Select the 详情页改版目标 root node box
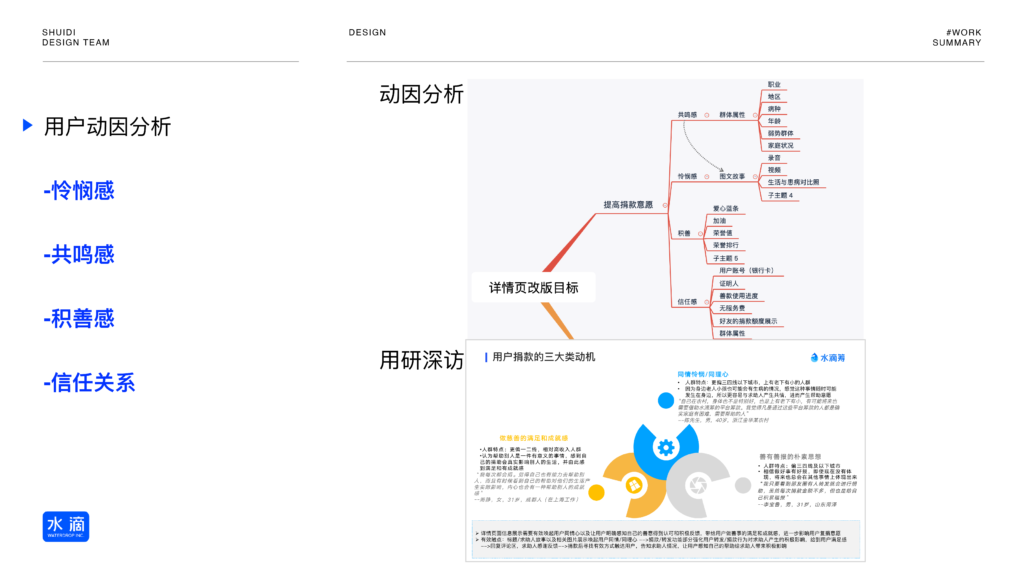 (x=533, y=287)
